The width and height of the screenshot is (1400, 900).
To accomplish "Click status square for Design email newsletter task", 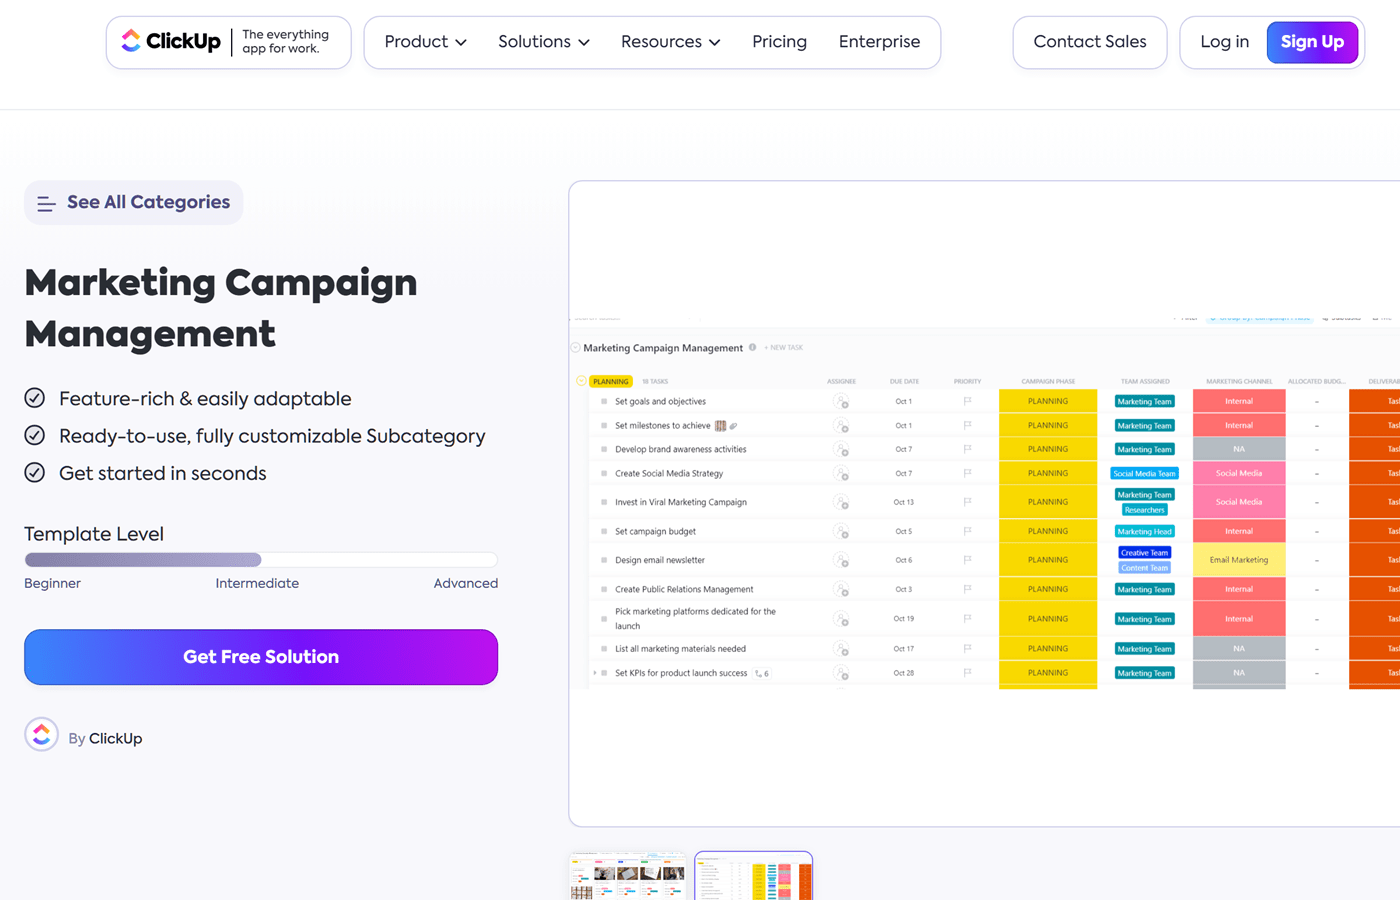I will (604, 561).
